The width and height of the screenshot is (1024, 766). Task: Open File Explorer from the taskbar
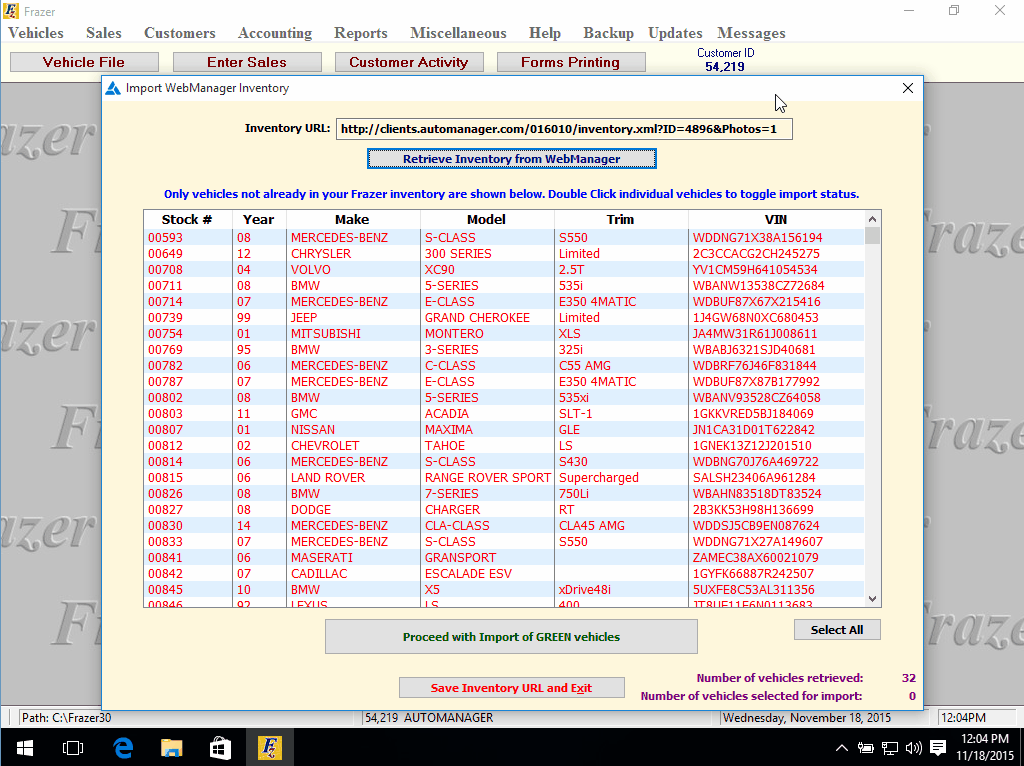coord(171,748)
